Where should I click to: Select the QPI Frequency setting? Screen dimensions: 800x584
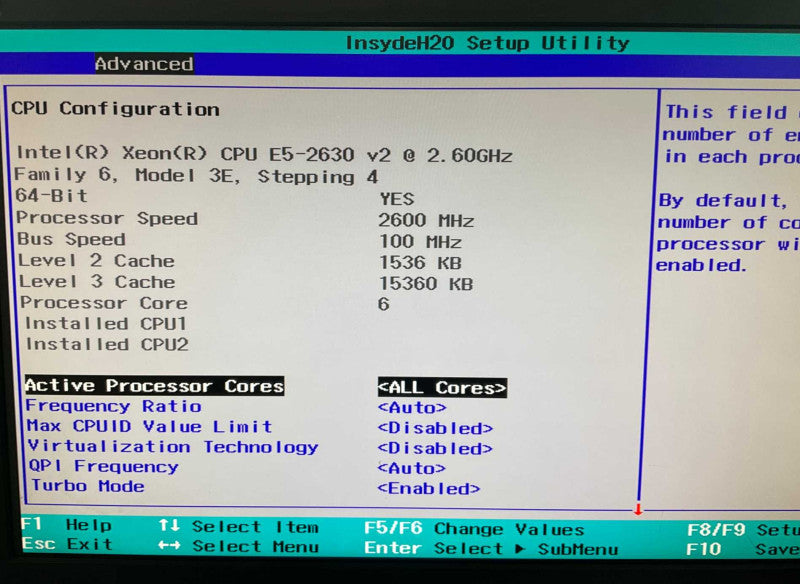104,466
